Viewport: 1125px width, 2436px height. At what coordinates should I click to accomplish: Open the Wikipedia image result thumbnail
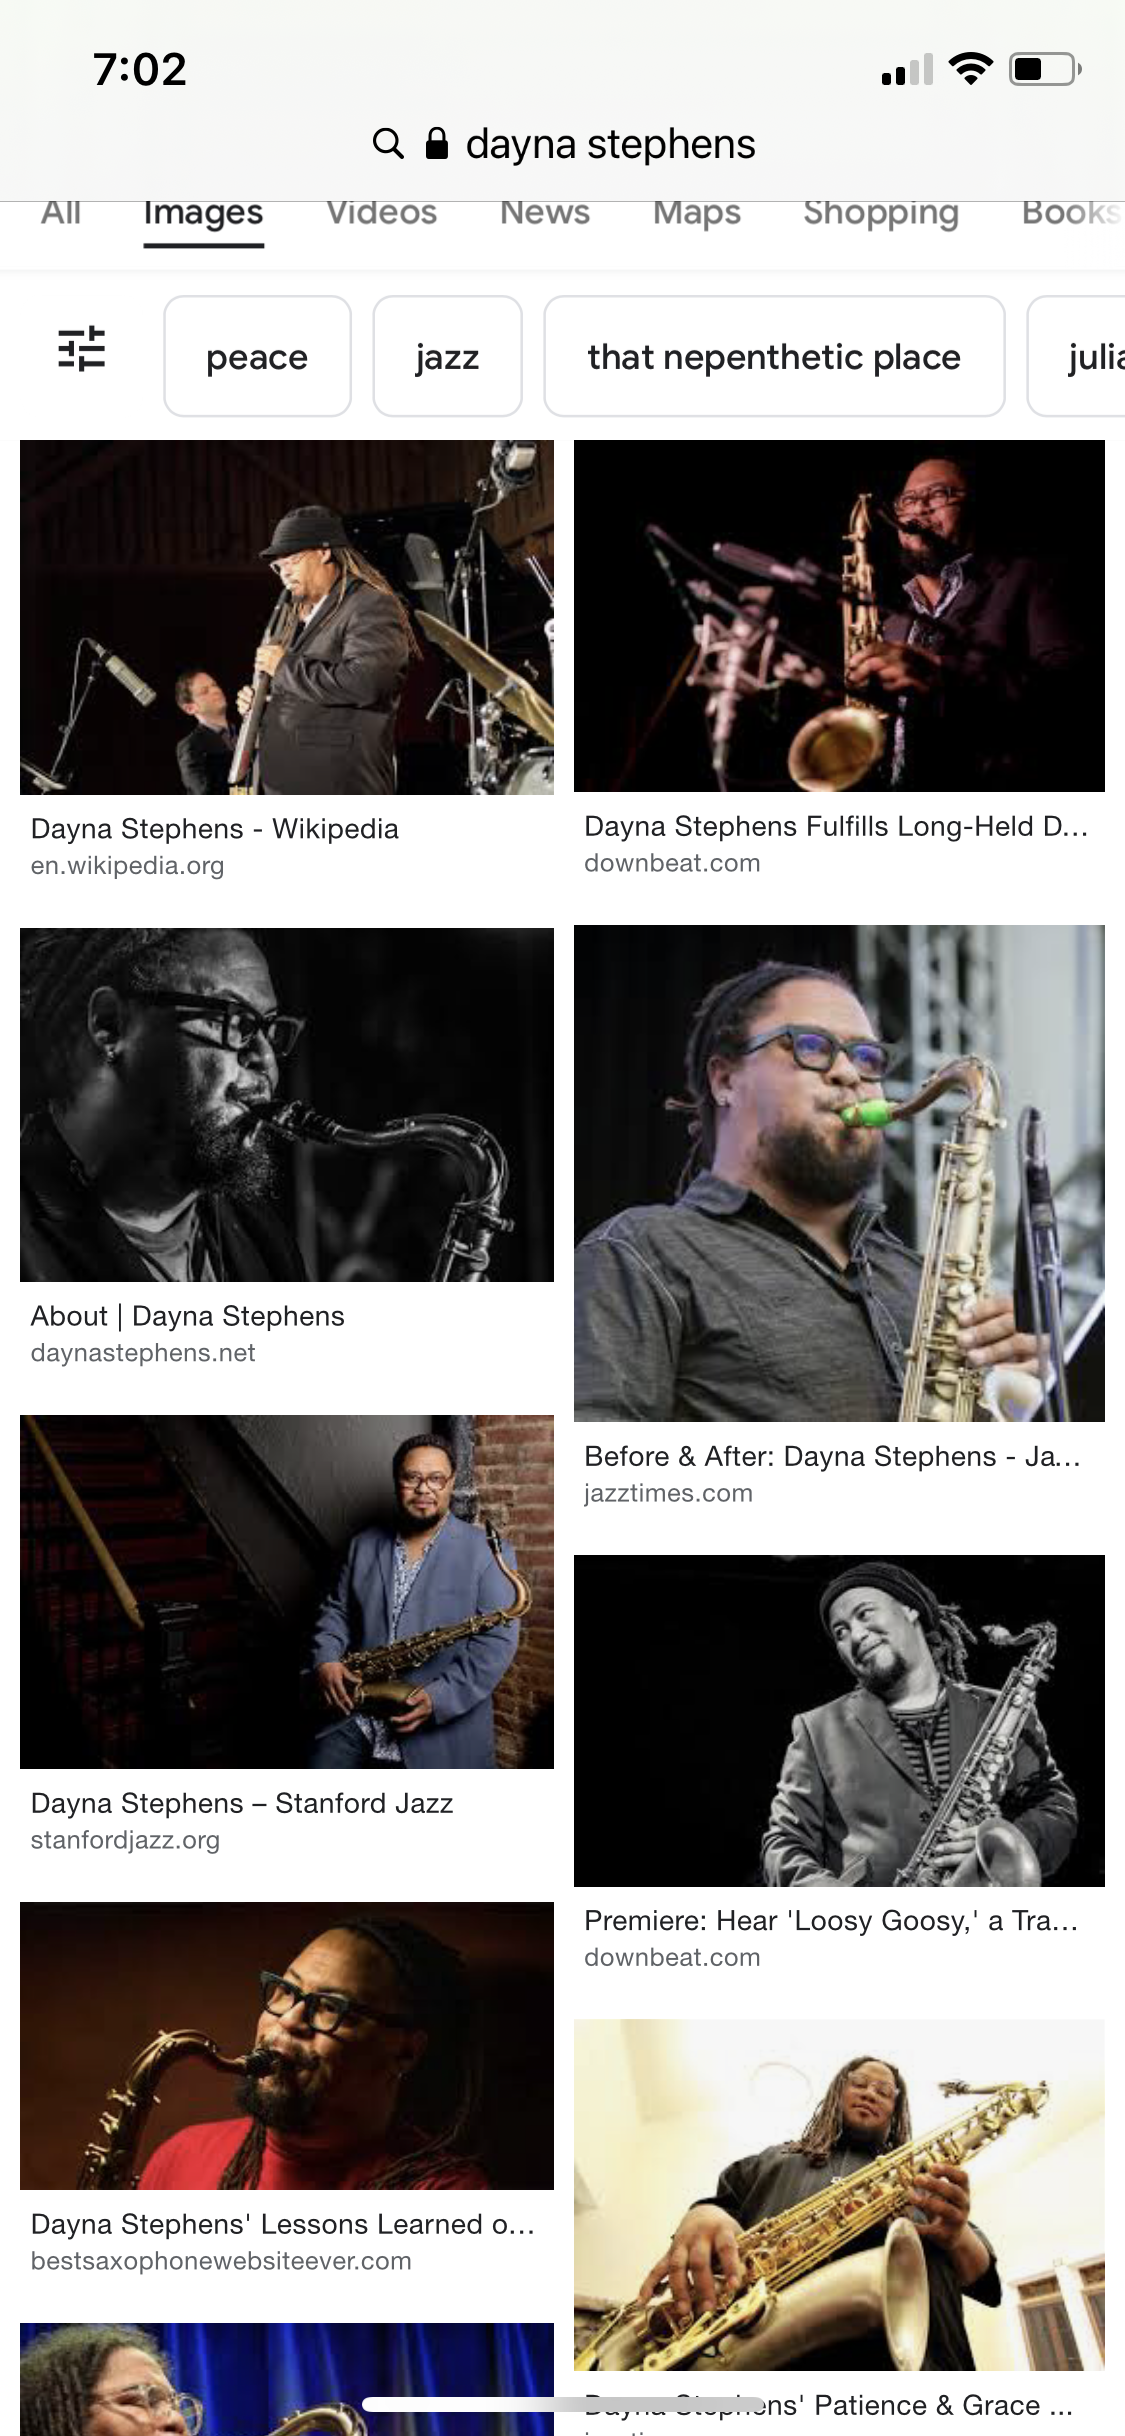[287, 617]
